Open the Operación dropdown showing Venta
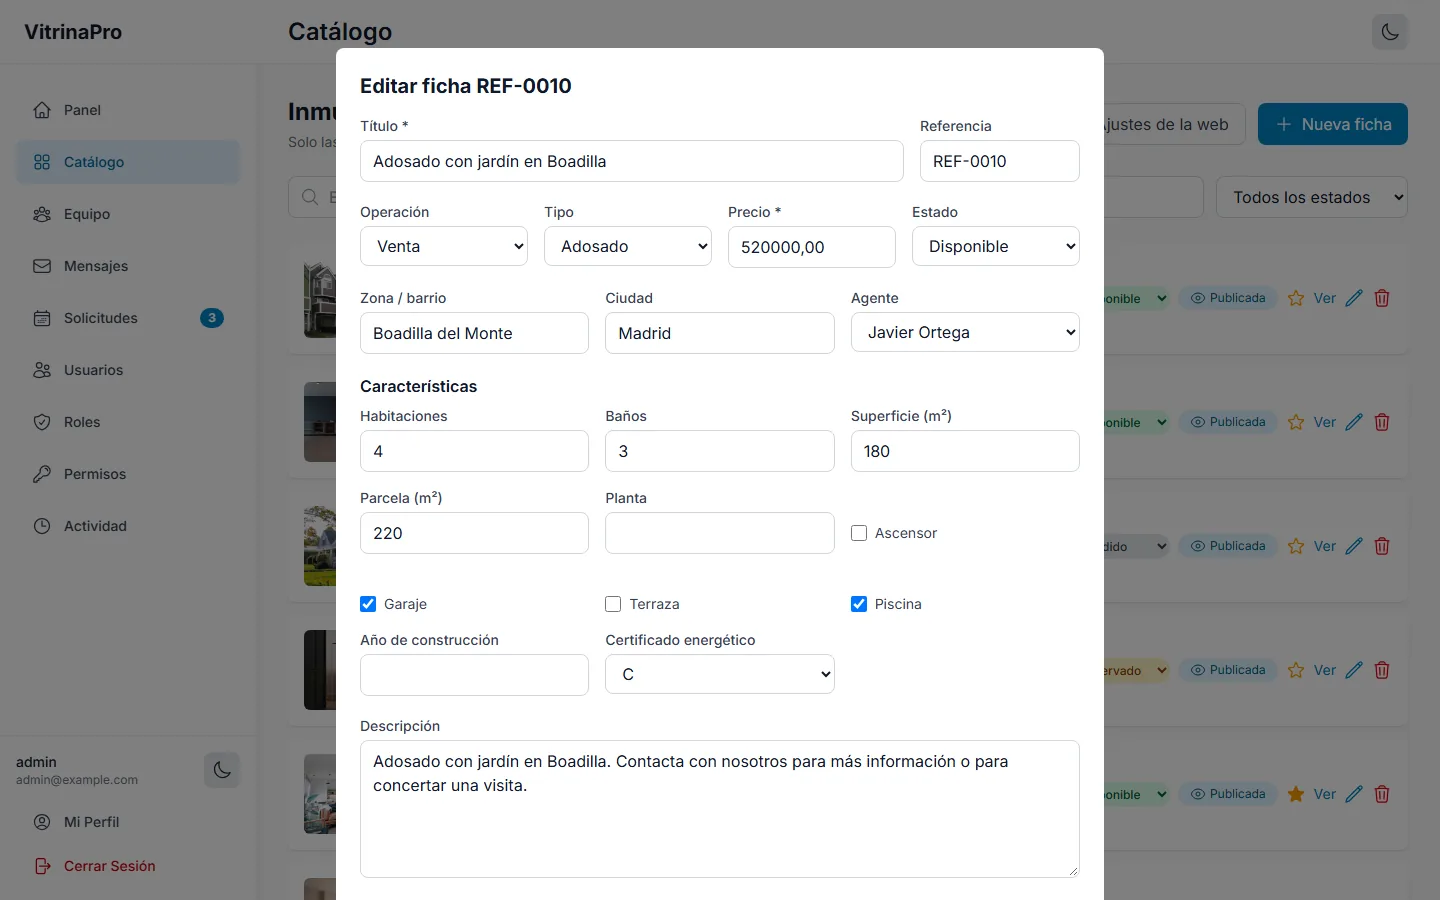The height and width of the screenshot is (900, 1440). 444,246
